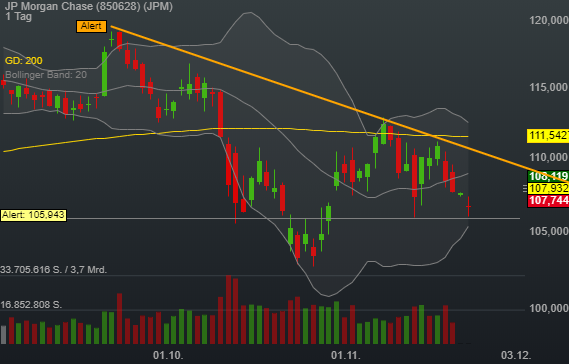Click the tallest red volume bar
569x364 pixels.
228,310
